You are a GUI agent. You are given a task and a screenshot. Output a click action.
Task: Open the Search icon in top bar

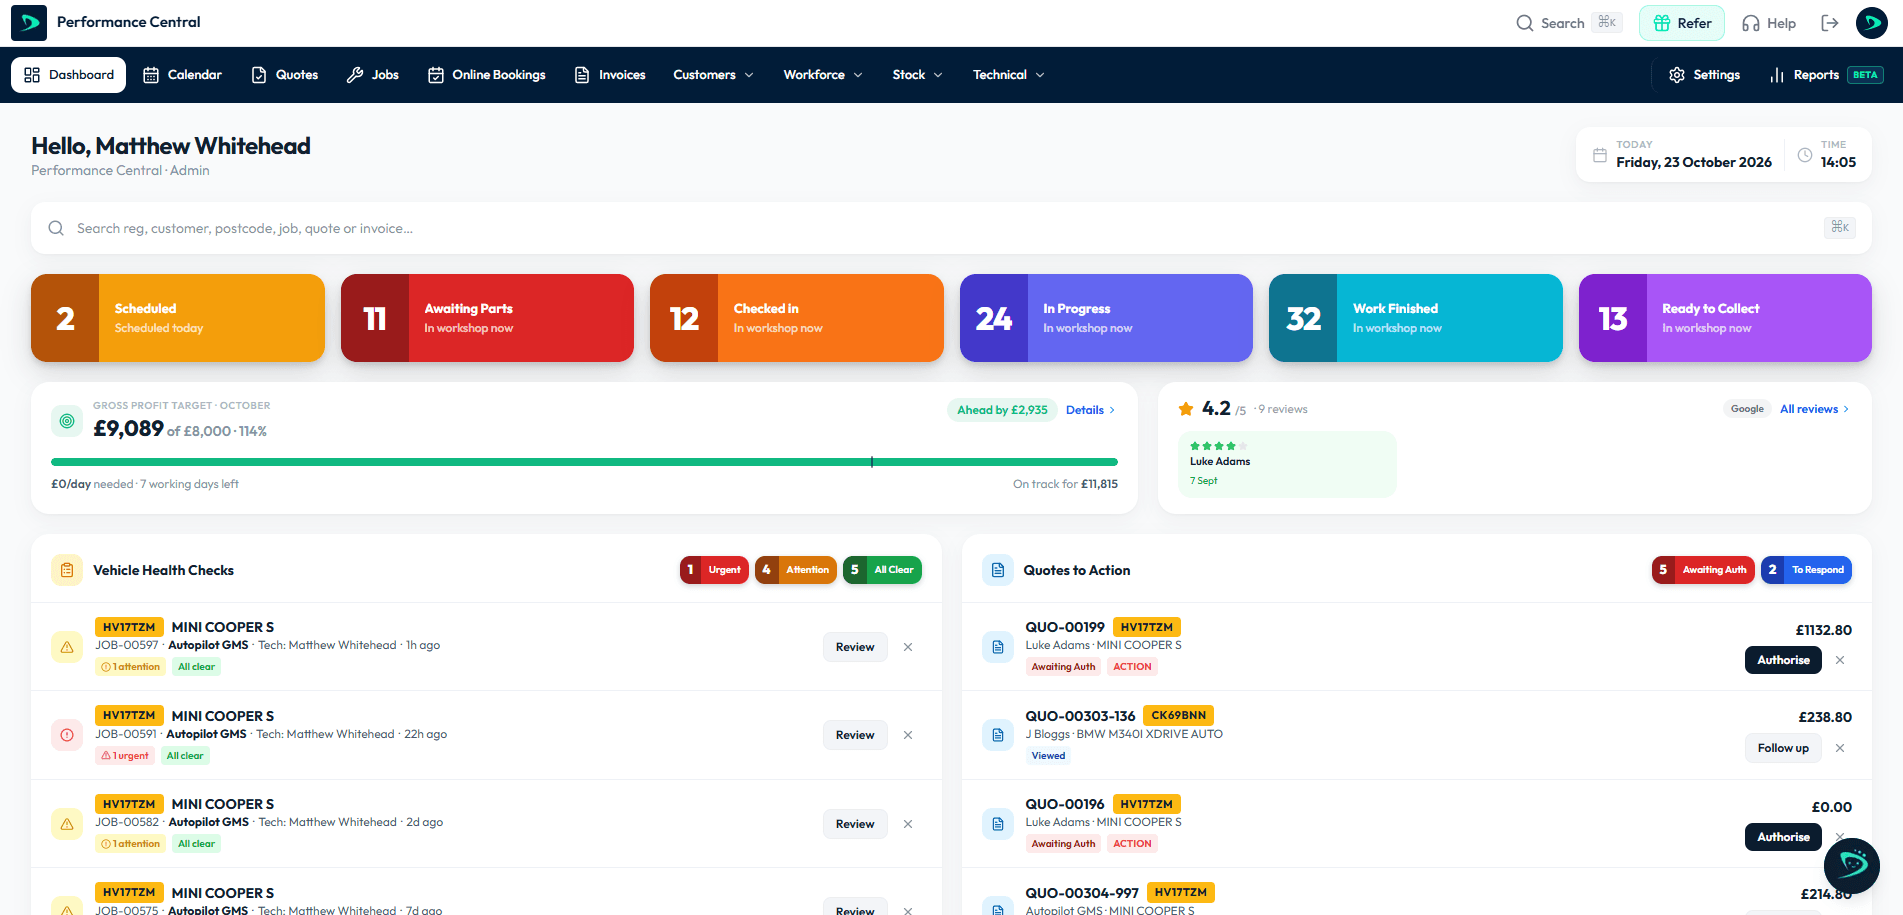(1524, 23)
